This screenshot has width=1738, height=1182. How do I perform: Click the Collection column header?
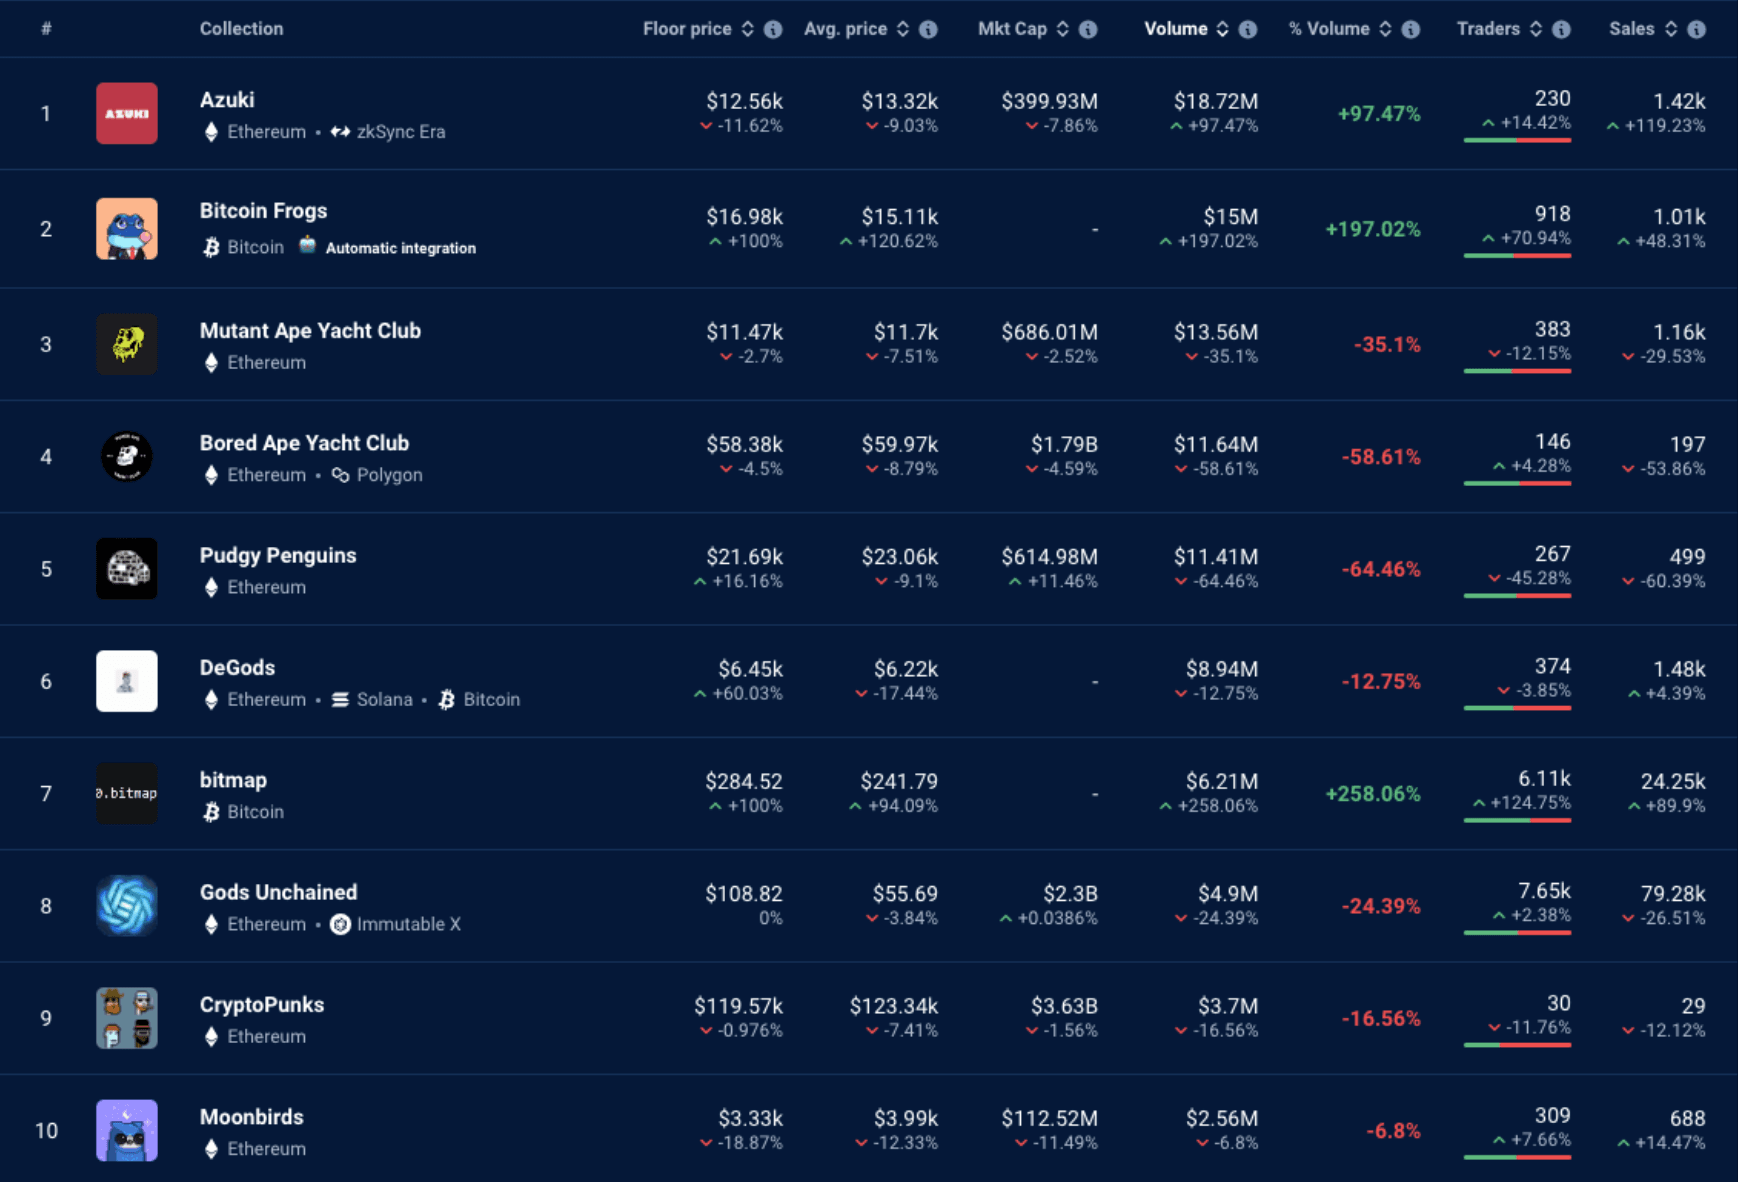(x=241, y=29)
